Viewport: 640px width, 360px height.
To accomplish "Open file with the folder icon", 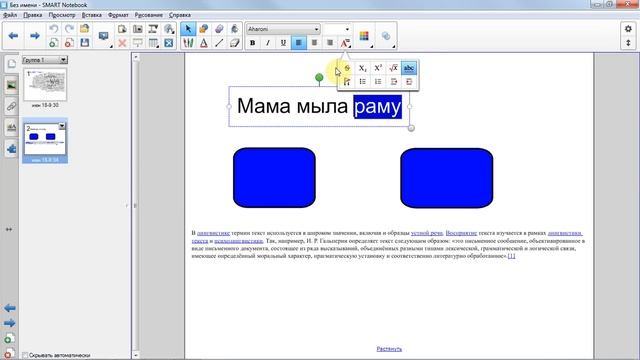I will (84, 29).
